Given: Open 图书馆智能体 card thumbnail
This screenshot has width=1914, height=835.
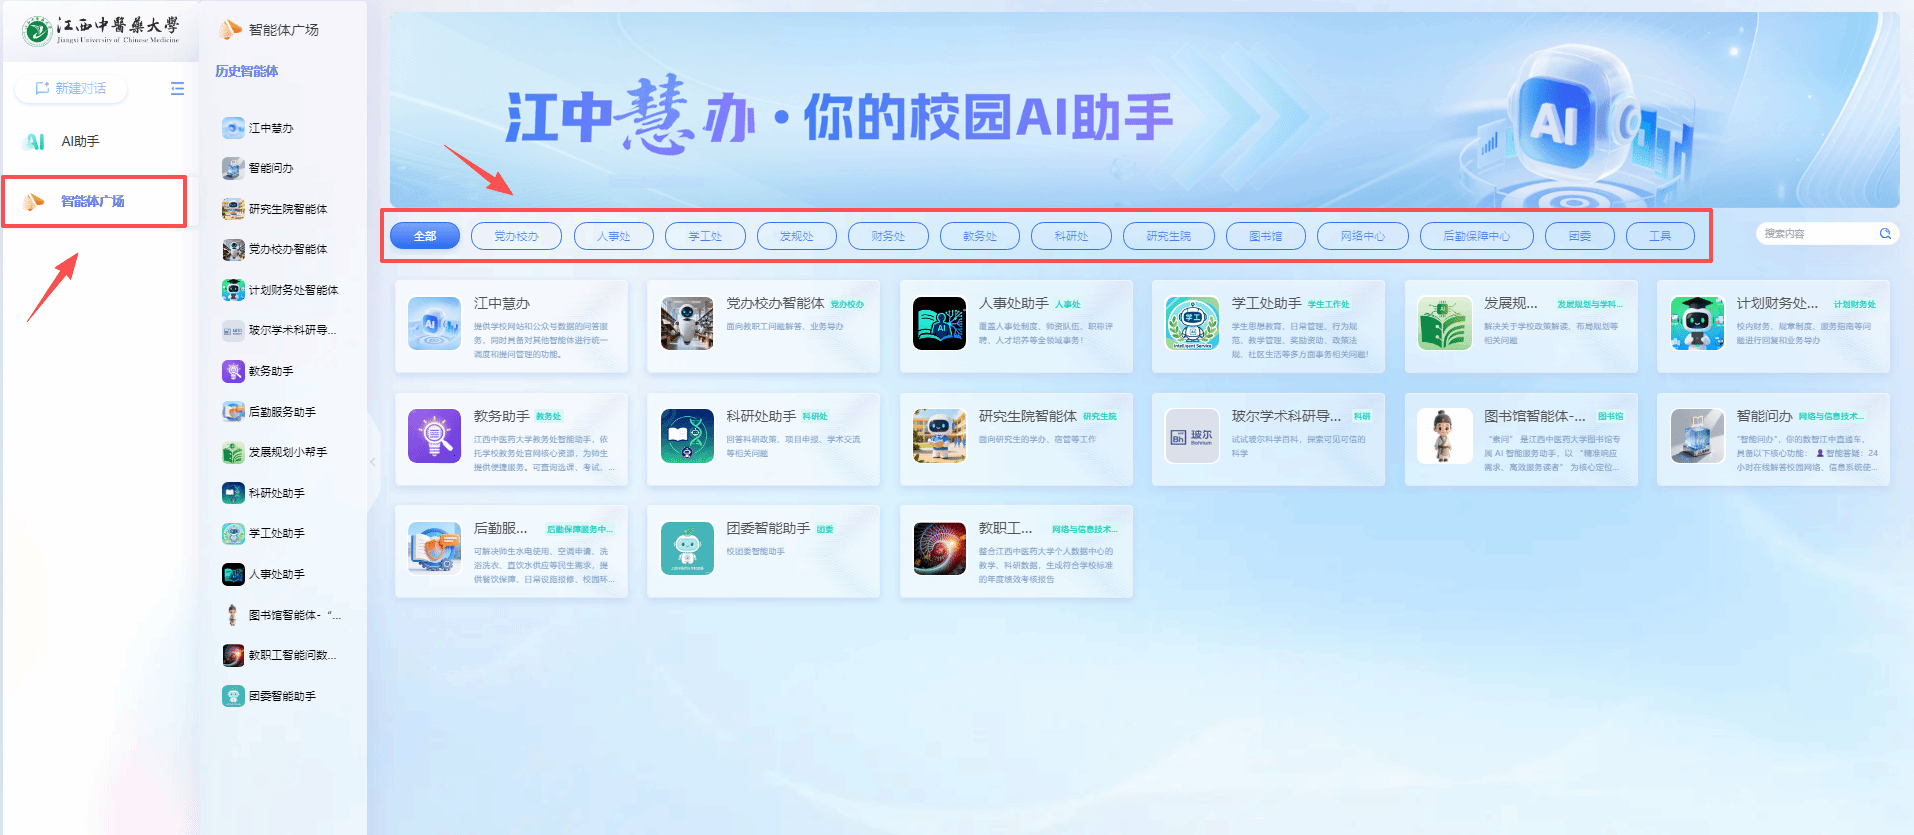Looking at the screenshot, I should tap(1444, 436).
